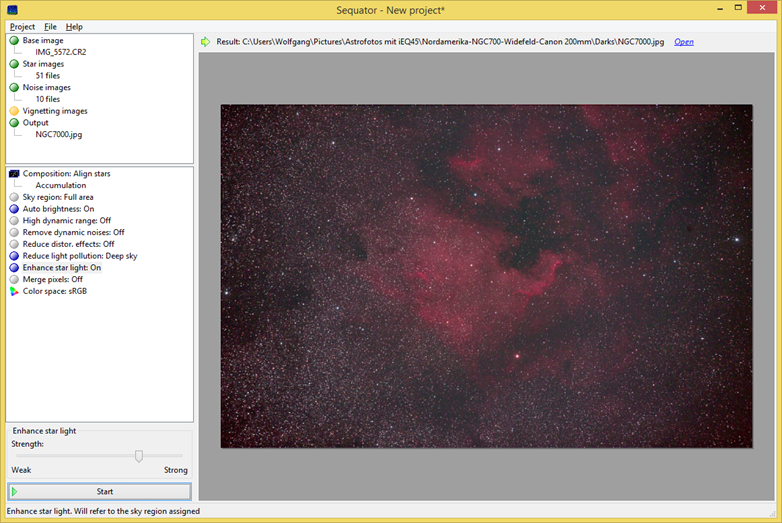Click the green Output status icon

[x=14, y=123]
